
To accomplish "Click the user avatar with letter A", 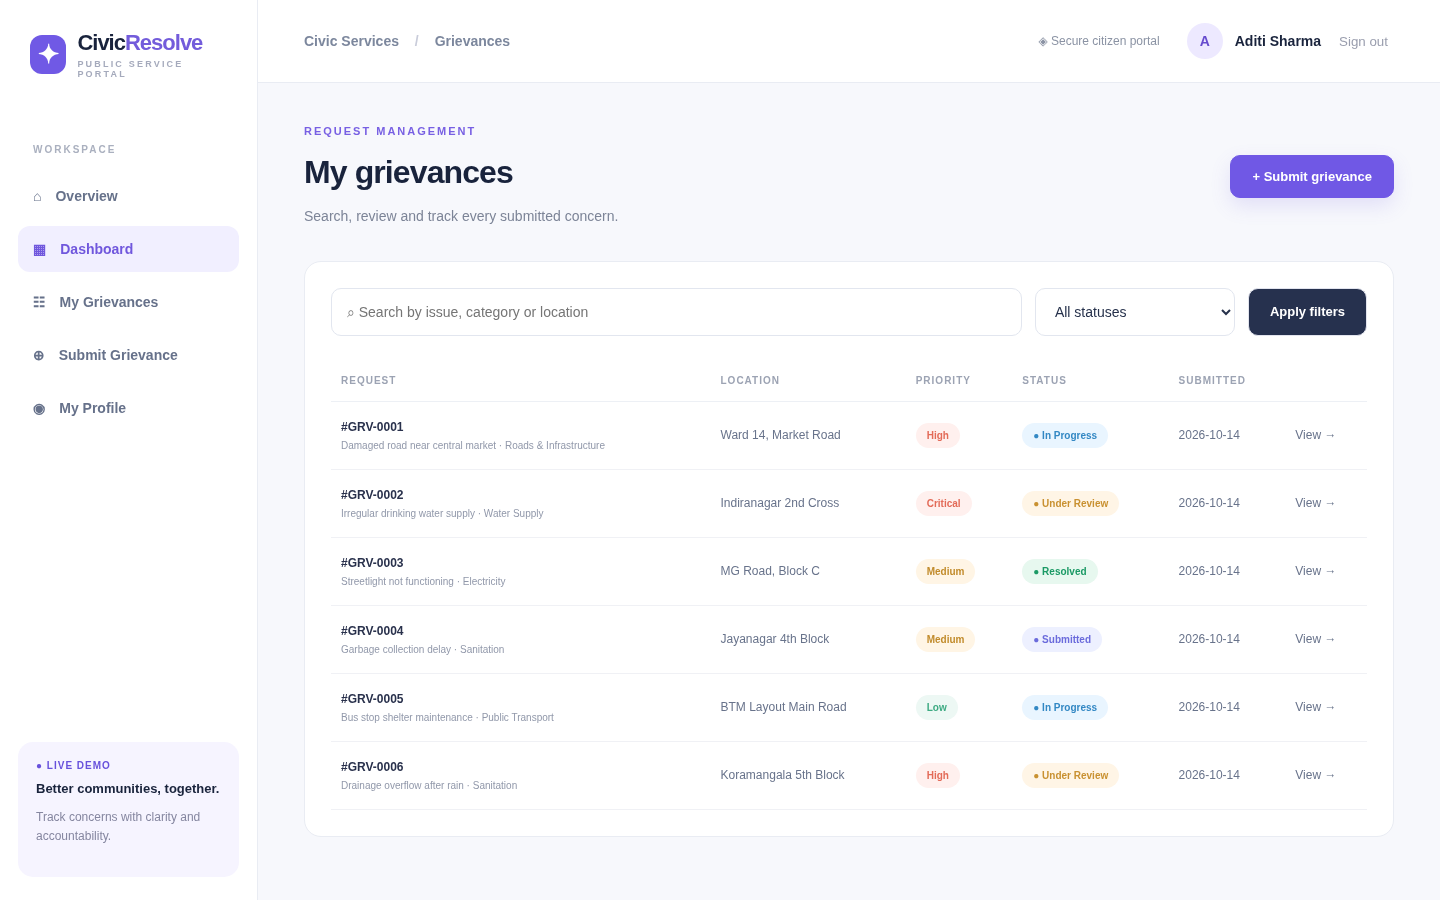I will click(x=1205, y=41).
